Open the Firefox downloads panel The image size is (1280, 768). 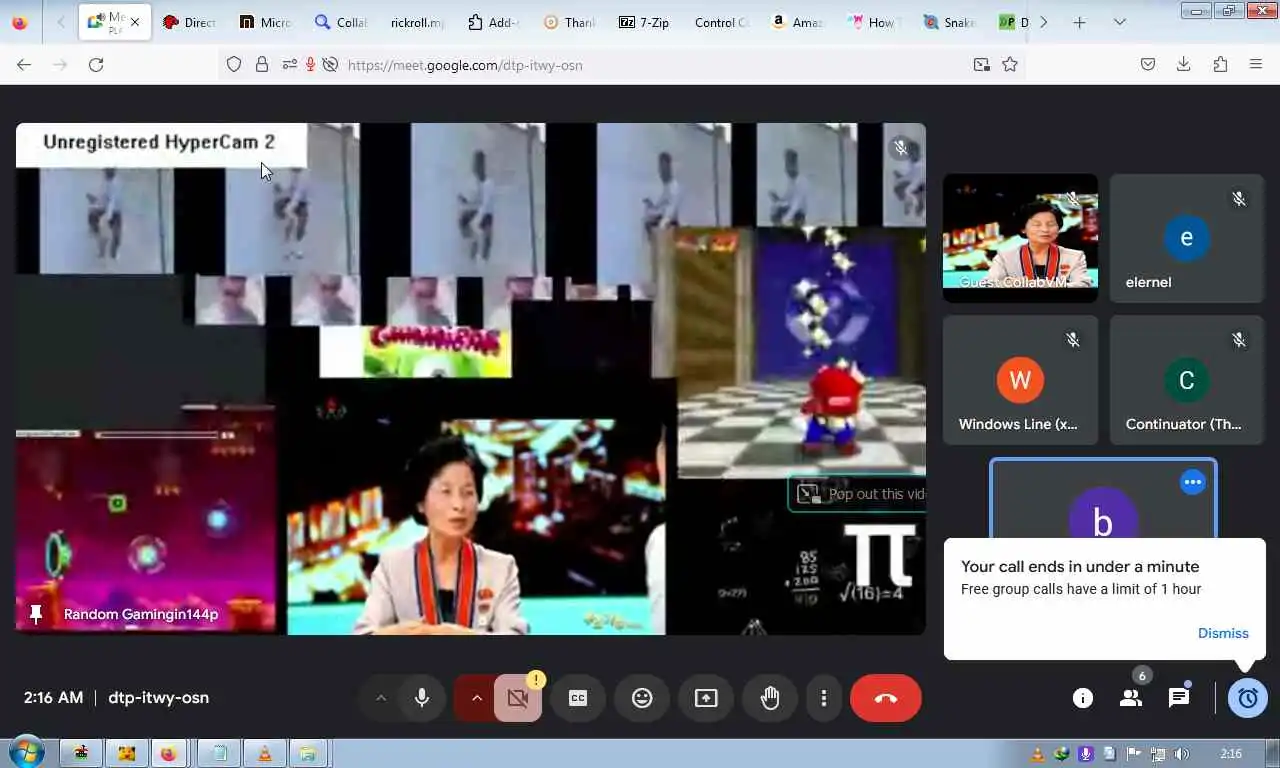[x=1183, y=64]
